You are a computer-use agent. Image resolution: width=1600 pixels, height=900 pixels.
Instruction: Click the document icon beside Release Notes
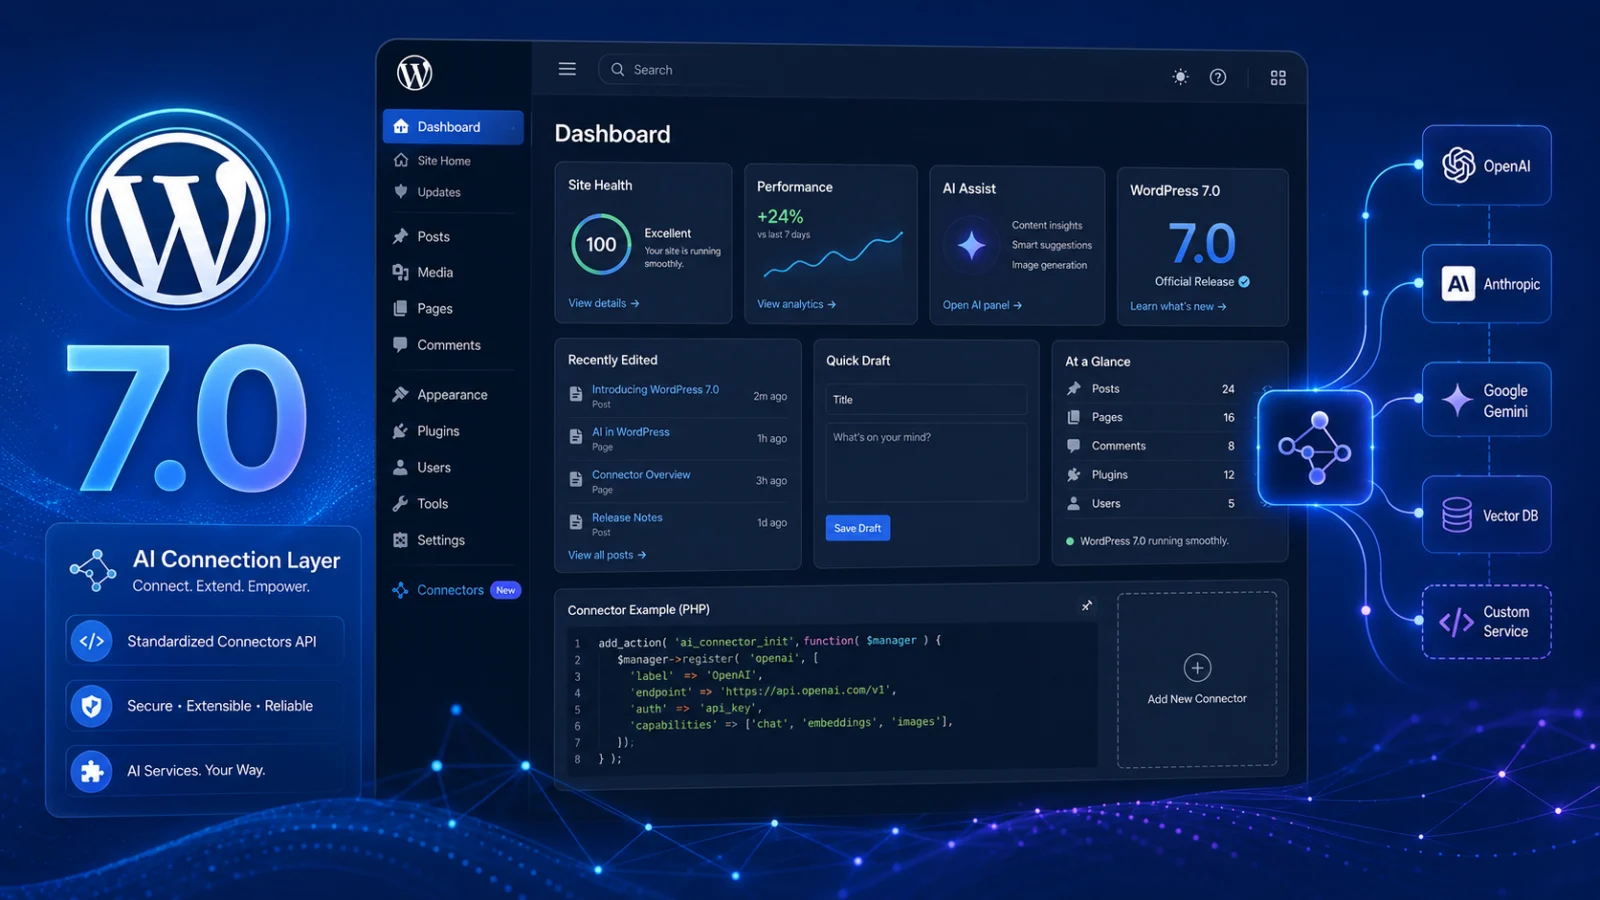point(576,522)
